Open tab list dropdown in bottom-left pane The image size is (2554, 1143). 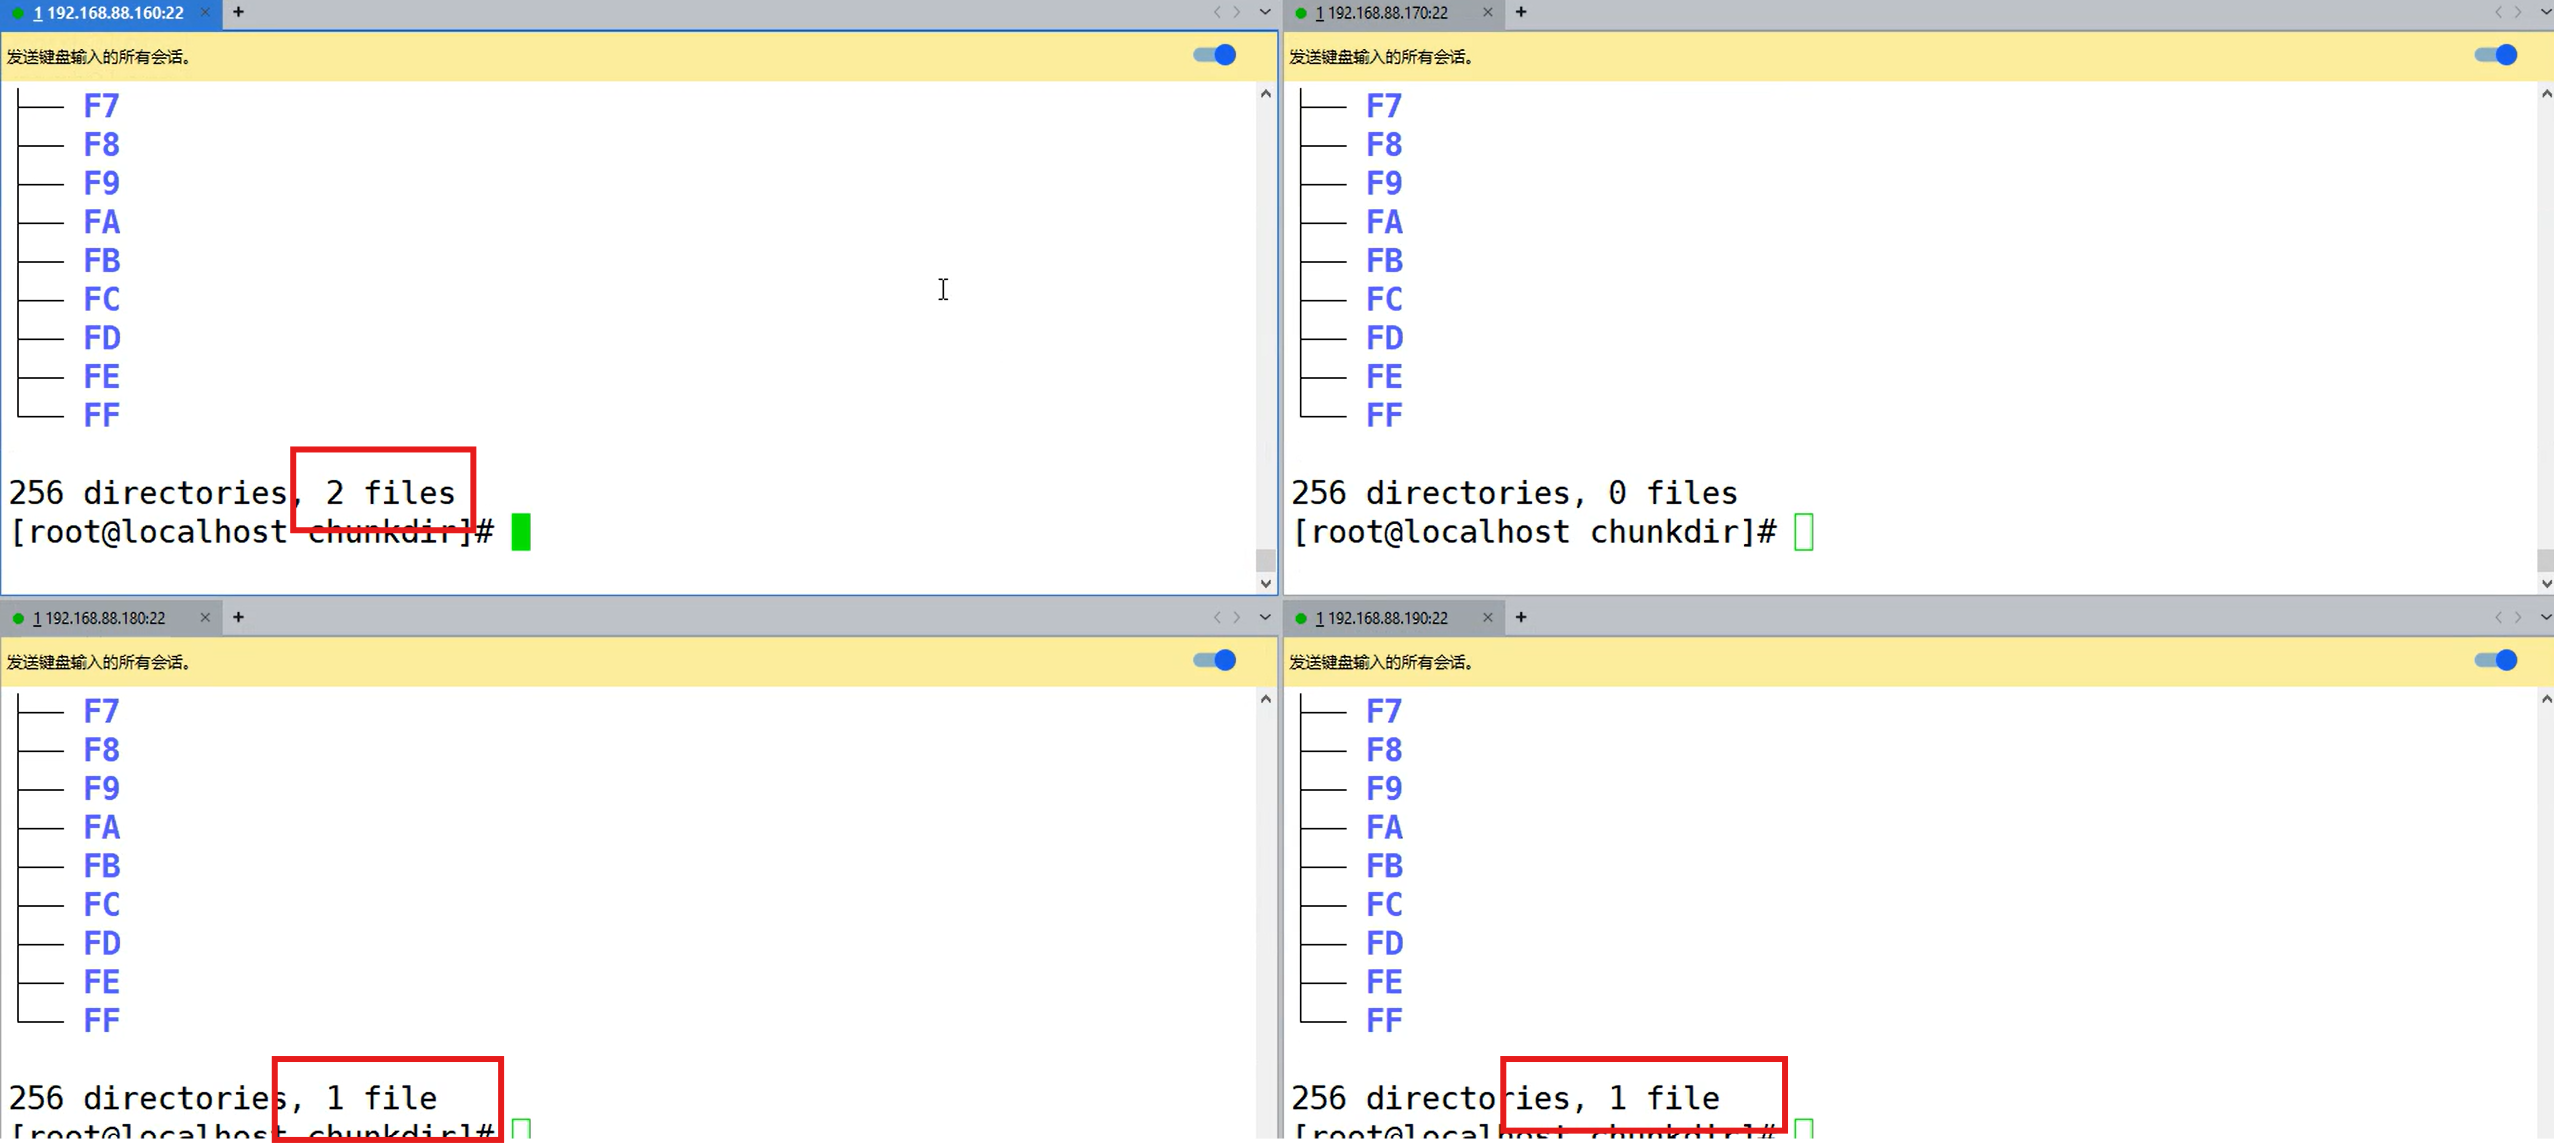click(x=1264, y=617)
